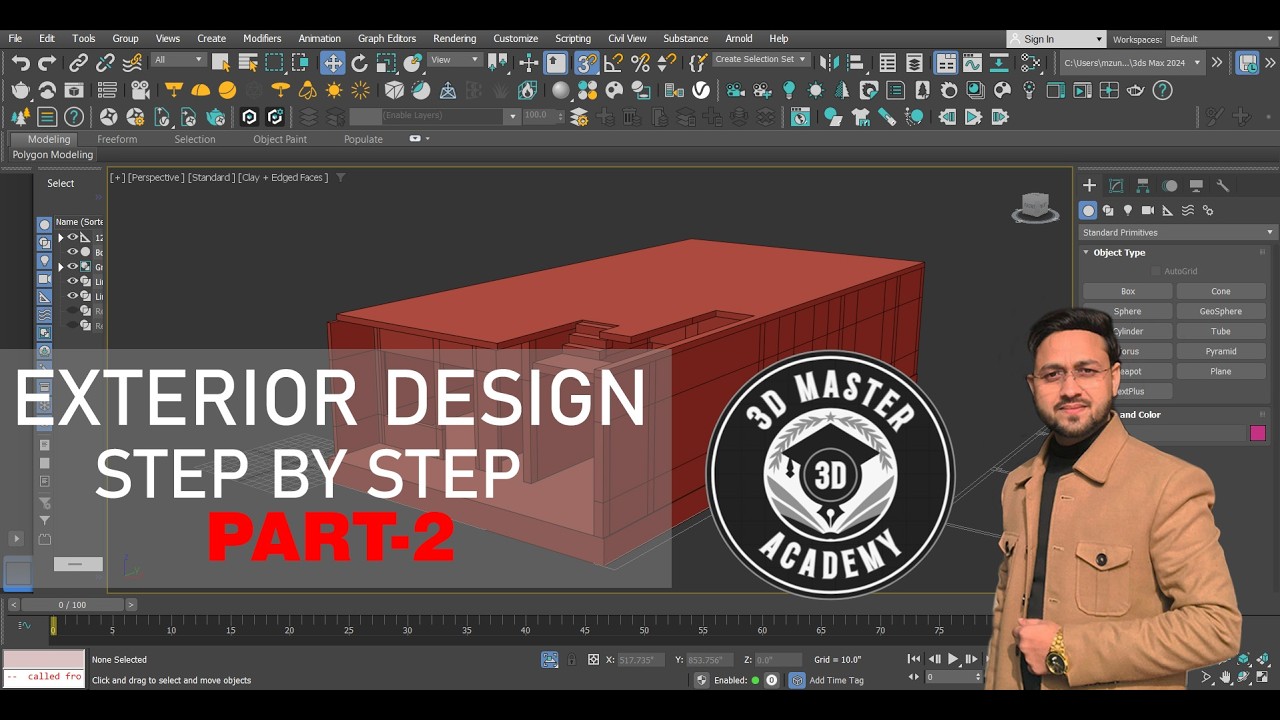Viewport: 1280px width, 720px height.
Task: Select the Lights category bulb icon
Action: click(x=1128, y=210)
